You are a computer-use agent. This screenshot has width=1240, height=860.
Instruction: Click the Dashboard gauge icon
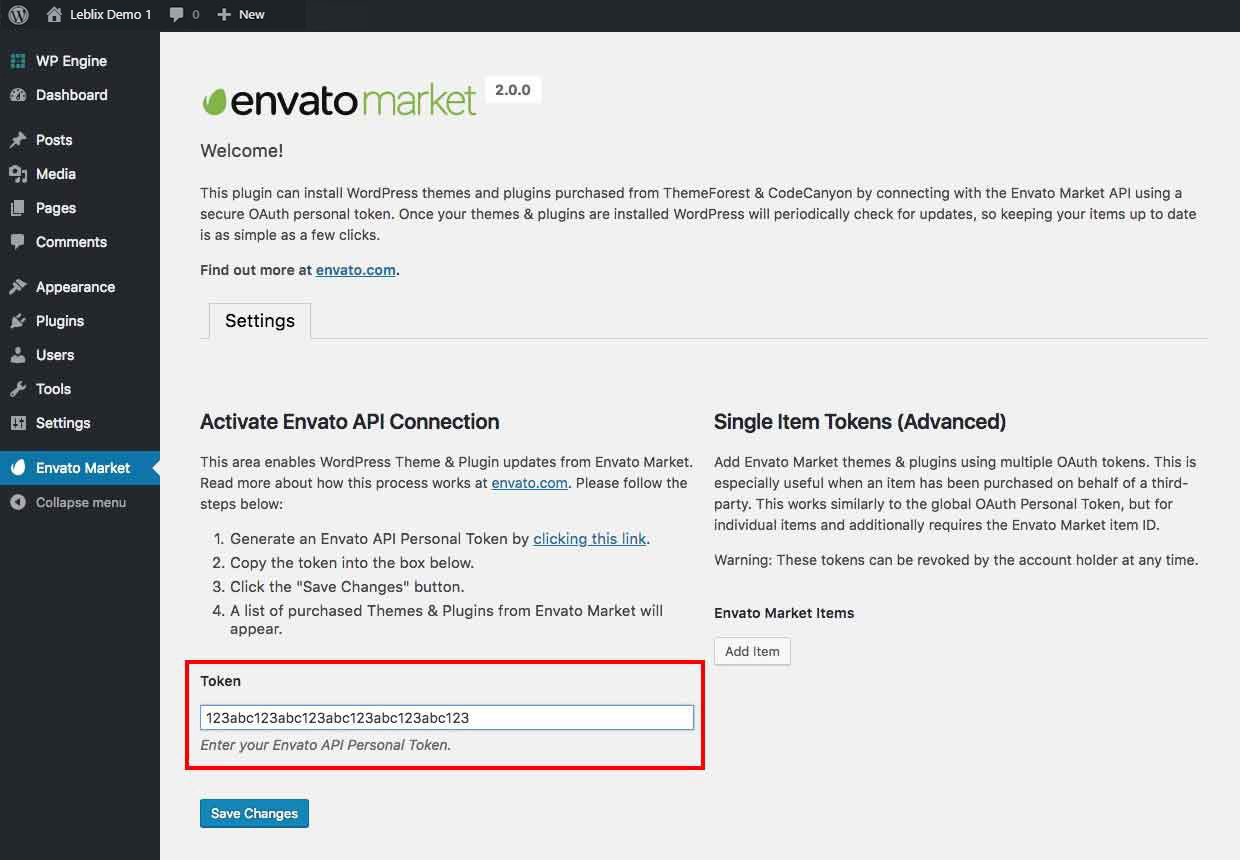(18, 95)
